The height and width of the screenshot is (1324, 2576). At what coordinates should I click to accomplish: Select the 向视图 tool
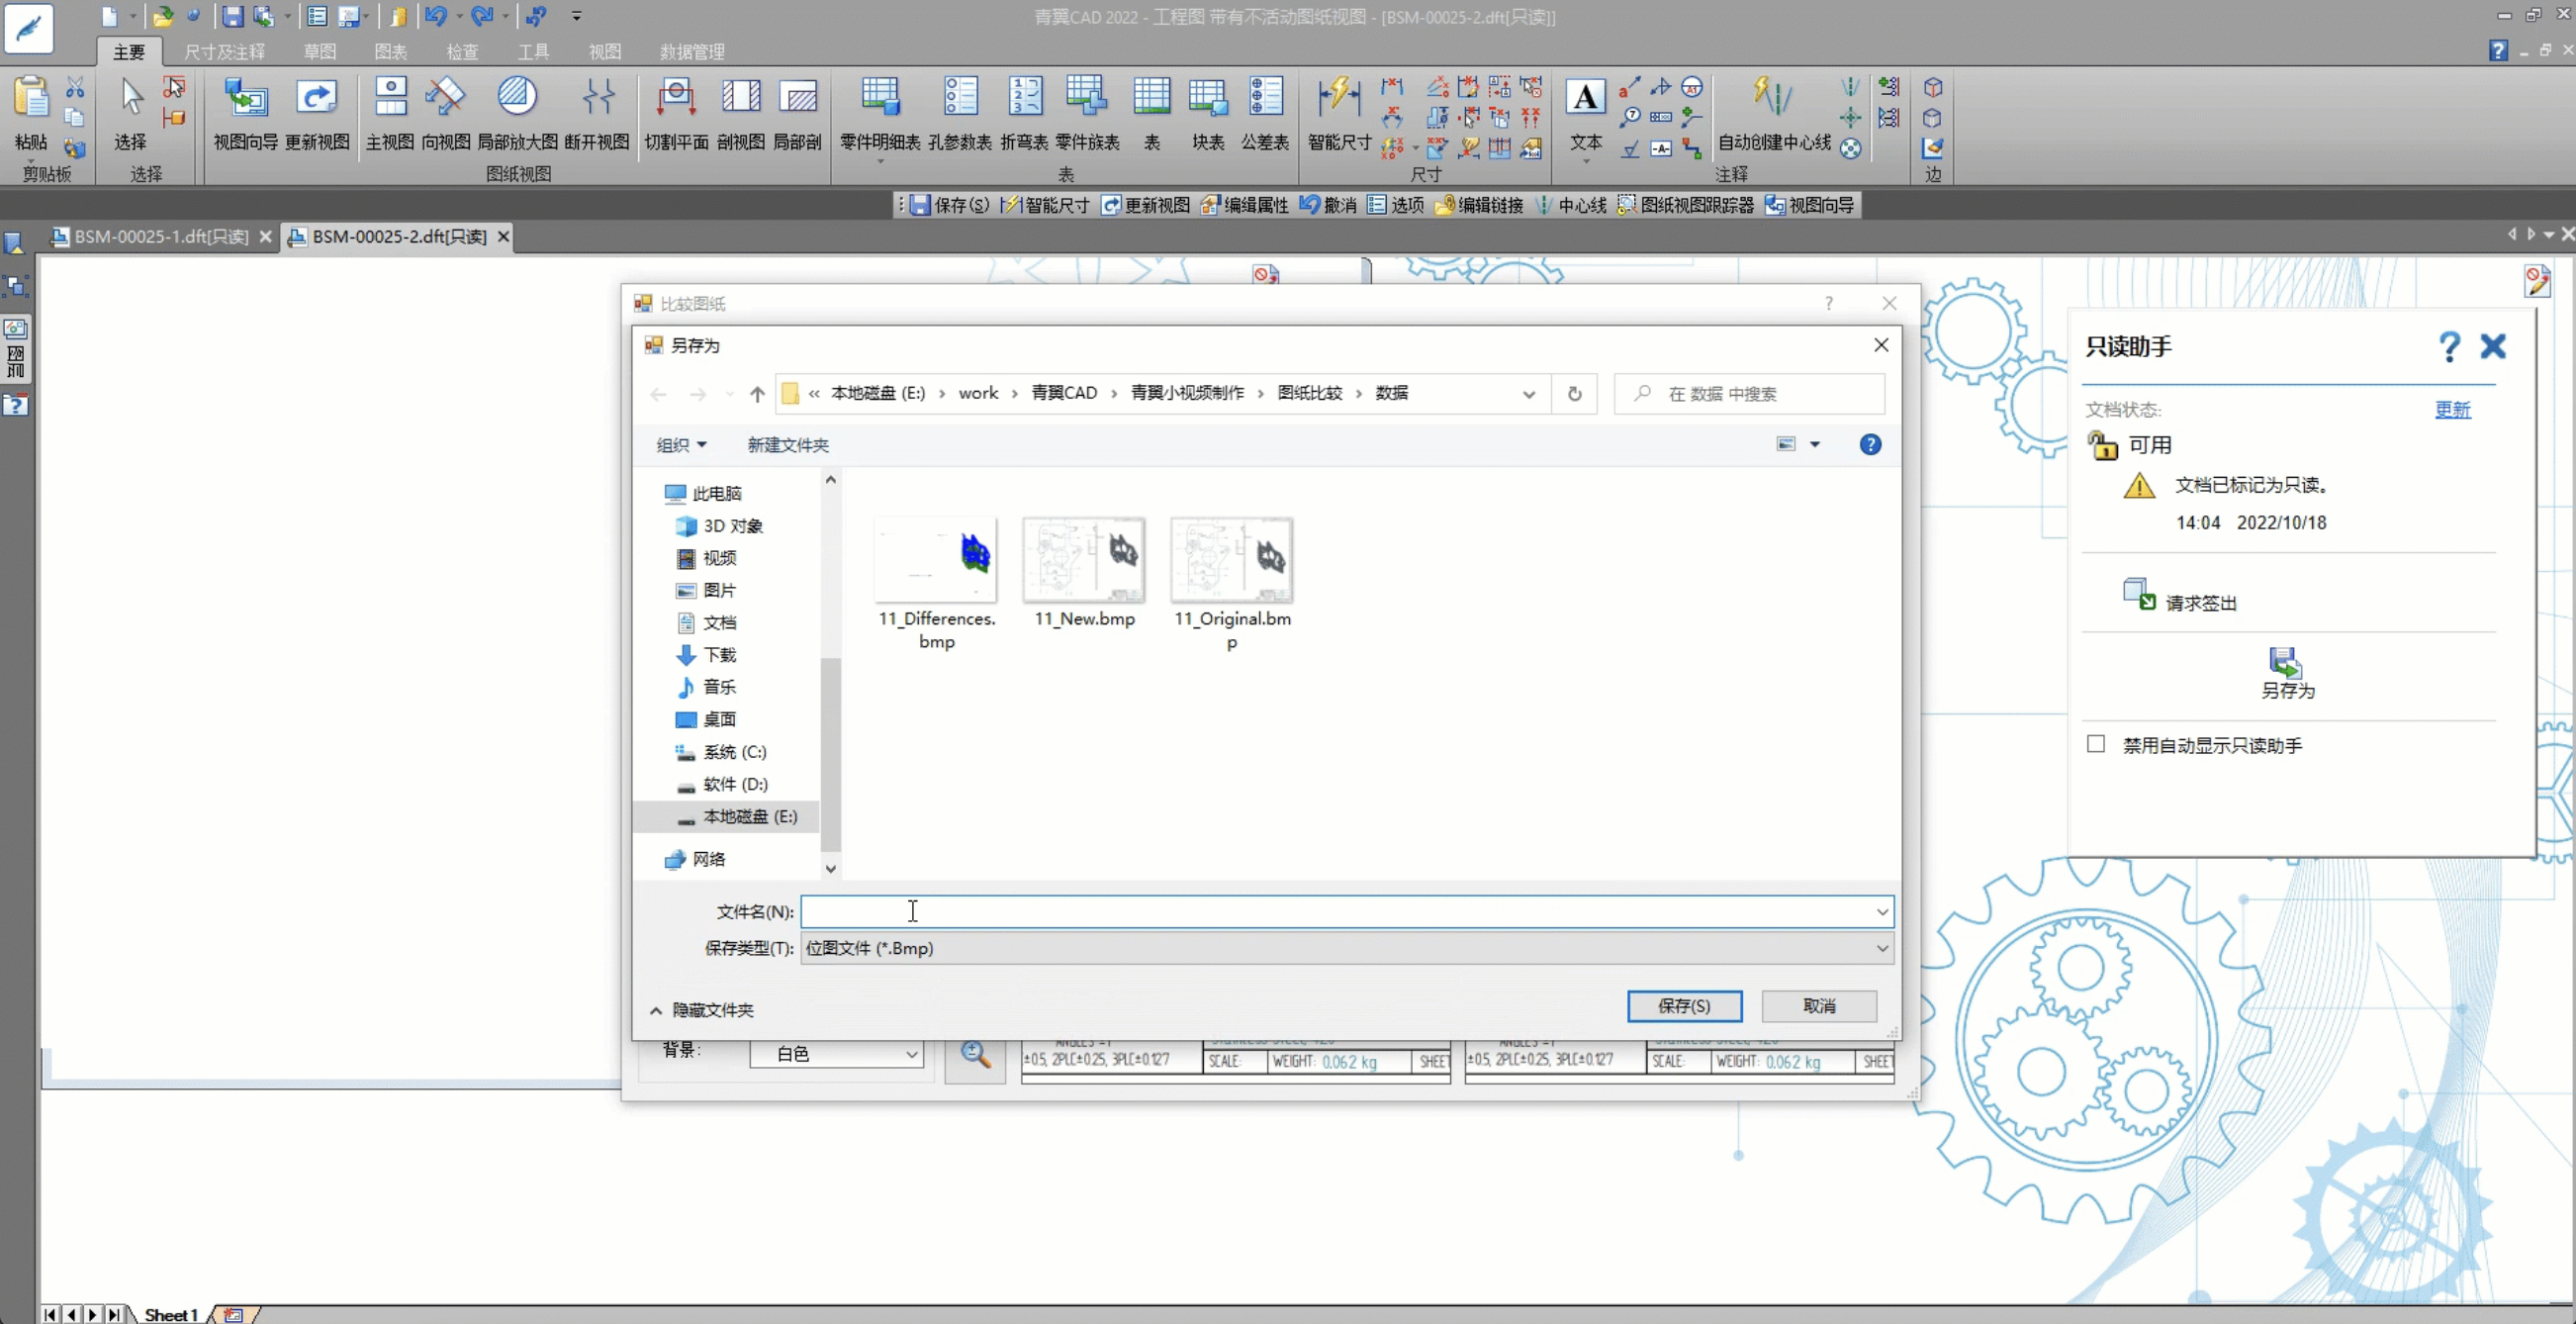[x=445, y=113]
